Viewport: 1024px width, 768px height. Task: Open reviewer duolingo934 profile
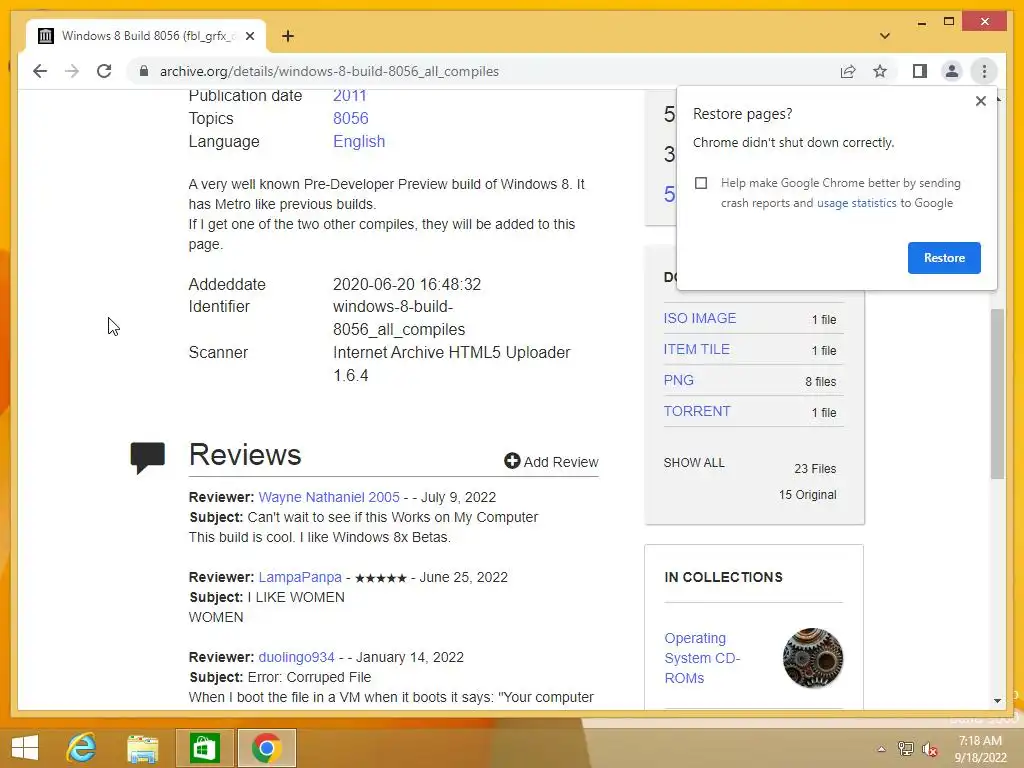click(296, 657)
